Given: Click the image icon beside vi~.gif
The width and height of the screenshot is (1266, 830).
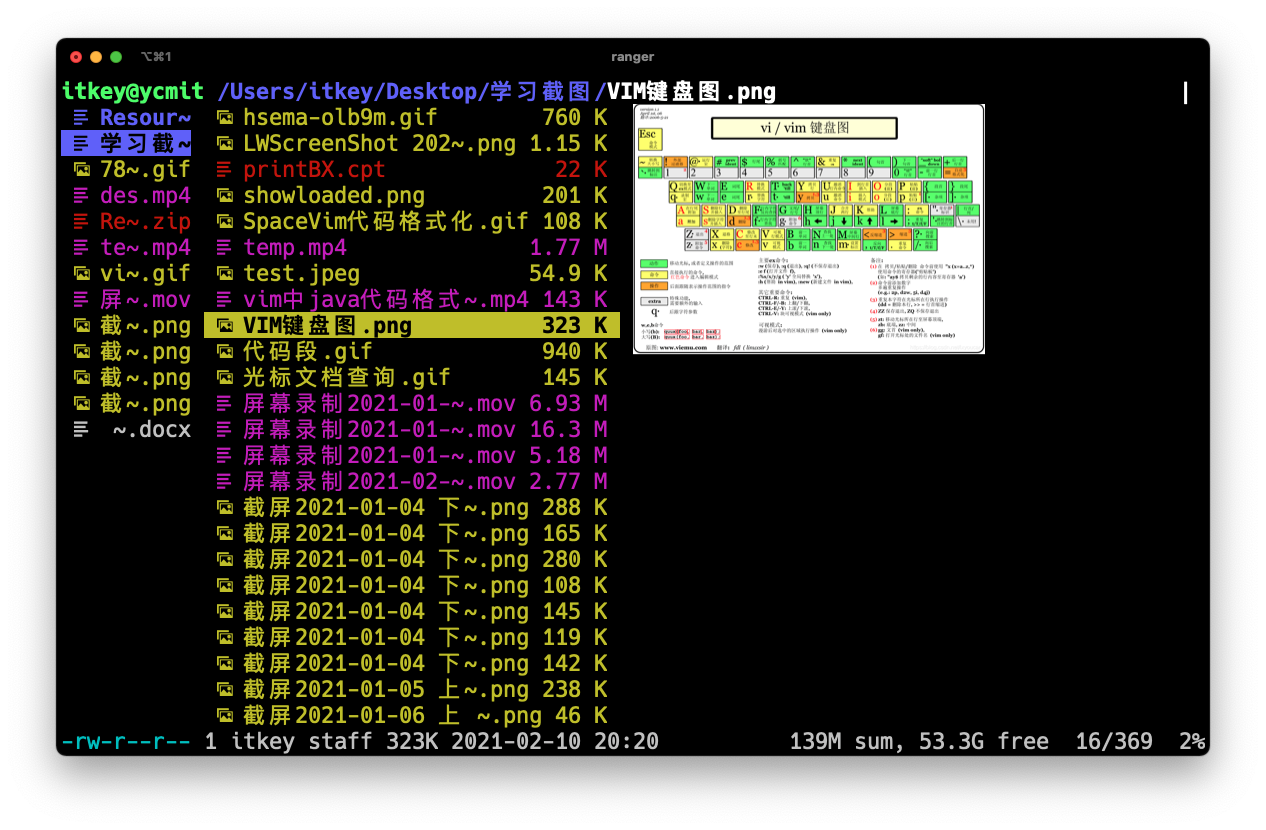Looking at the screenshot, I should tap(81, 274).
